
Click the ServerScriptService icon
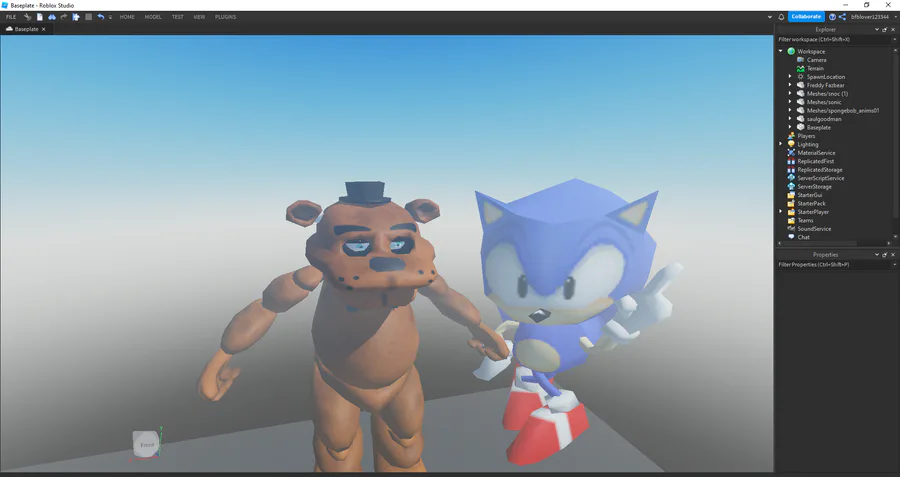[x=791, y=178]
